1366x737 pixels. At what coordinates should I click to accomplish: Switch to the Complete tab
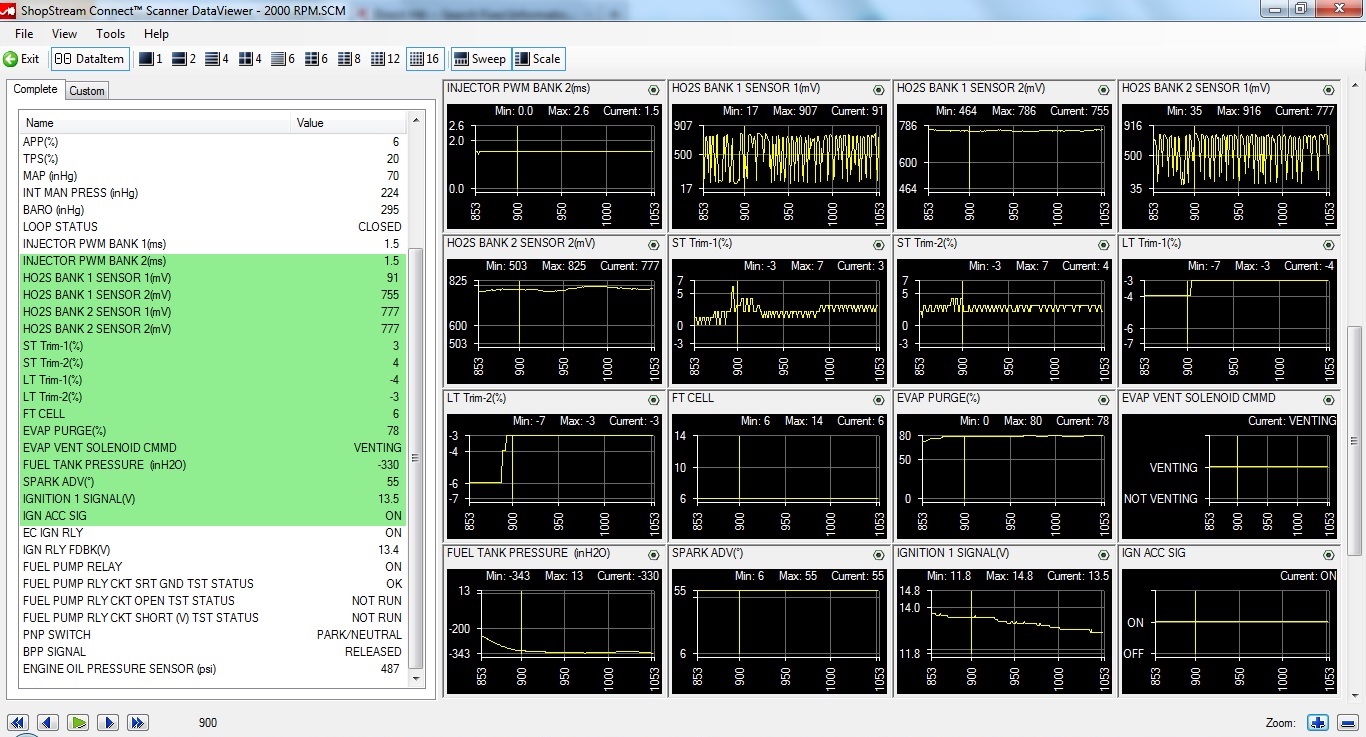coord(36,90)
